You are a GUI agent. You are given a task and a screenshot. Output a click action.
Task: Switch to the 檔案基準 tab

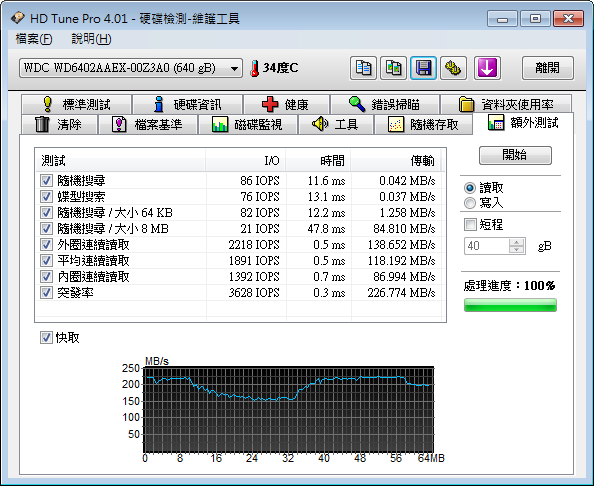pos(148,124)
